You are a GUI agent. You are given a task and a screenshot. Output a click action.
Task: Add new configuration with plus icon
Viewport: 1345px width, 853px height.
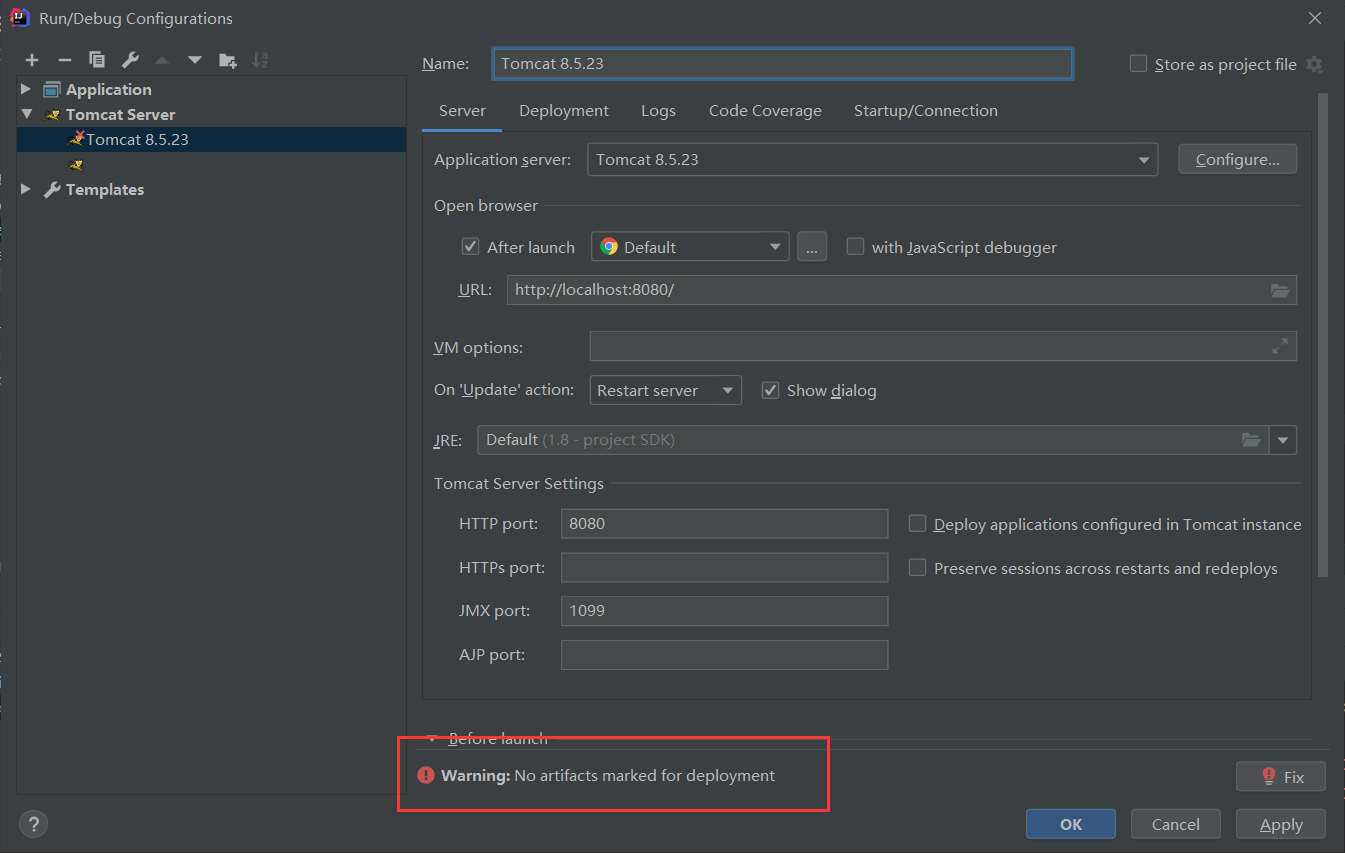(x=32, y=60)
